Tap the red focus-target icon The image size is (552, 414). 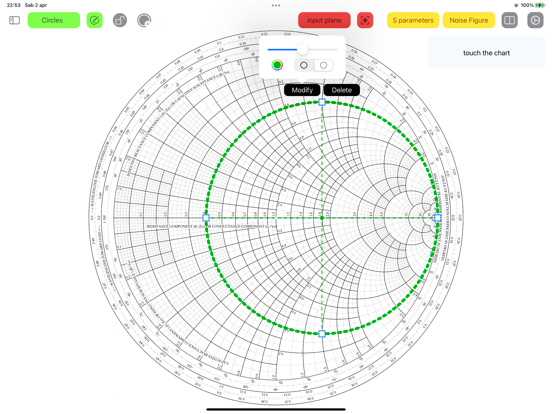[x=365, y=20]
